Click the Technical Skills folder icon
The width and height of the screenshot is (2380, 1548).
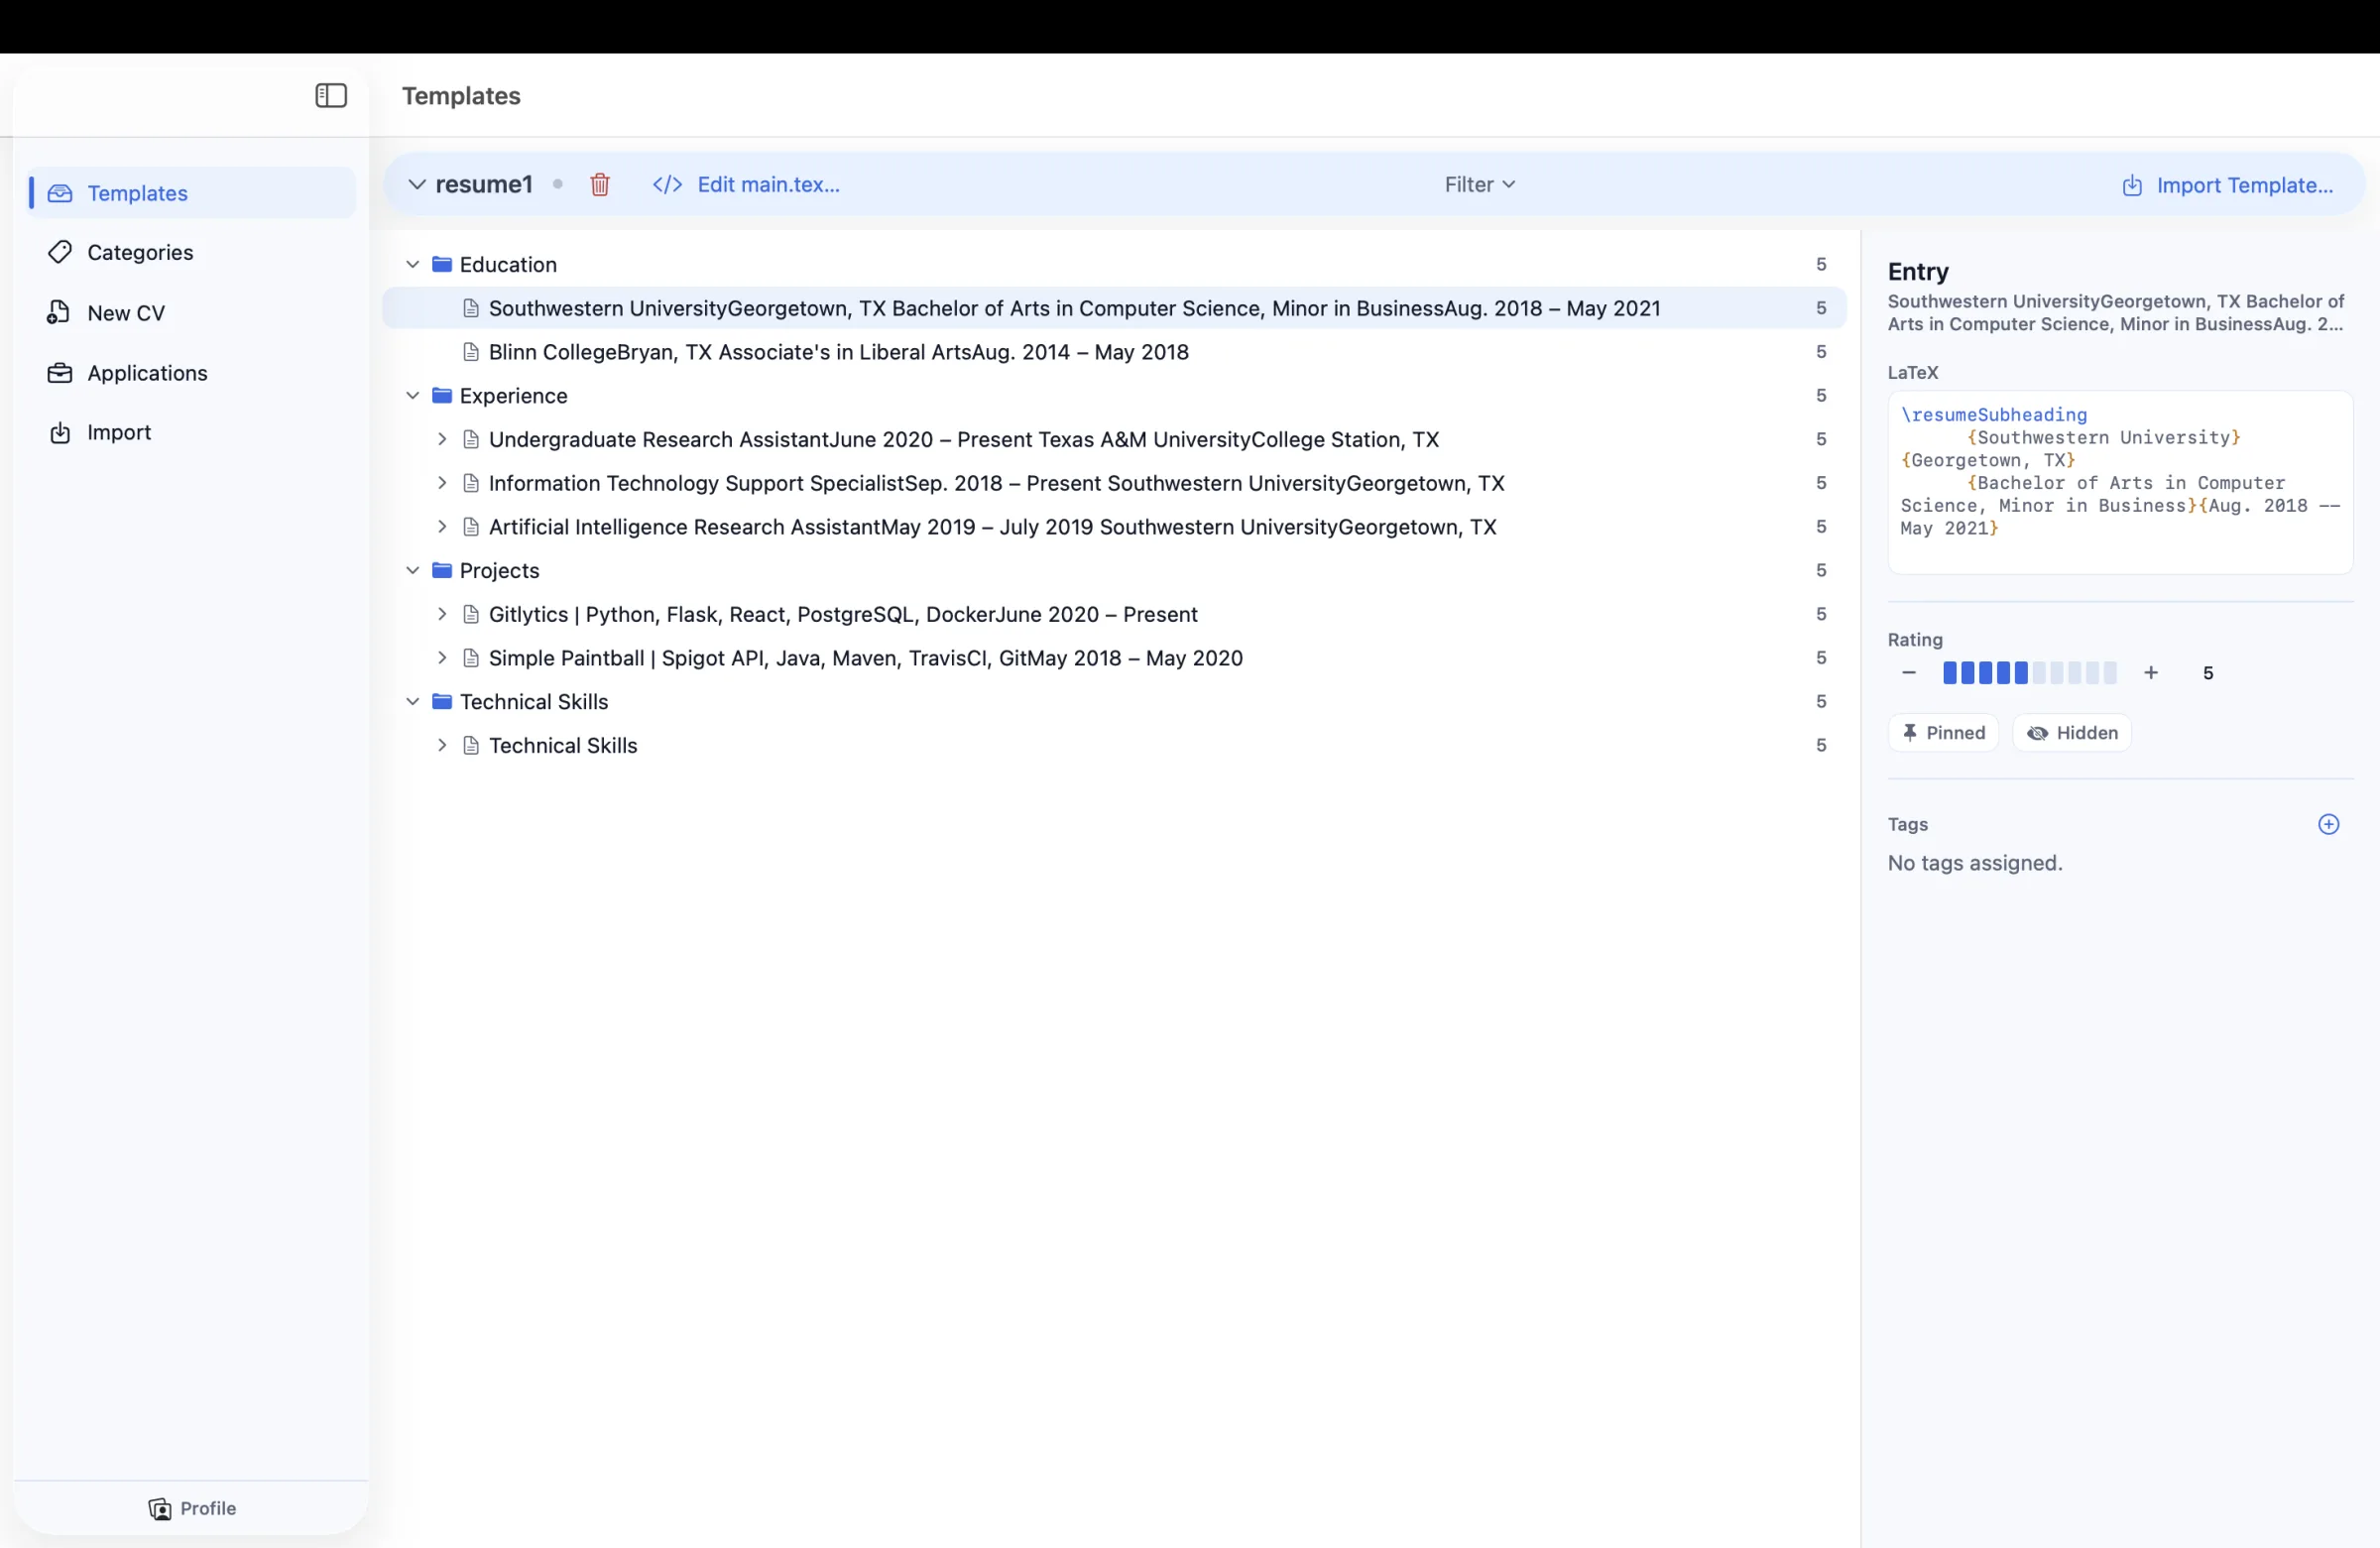(x=442, y=701)
